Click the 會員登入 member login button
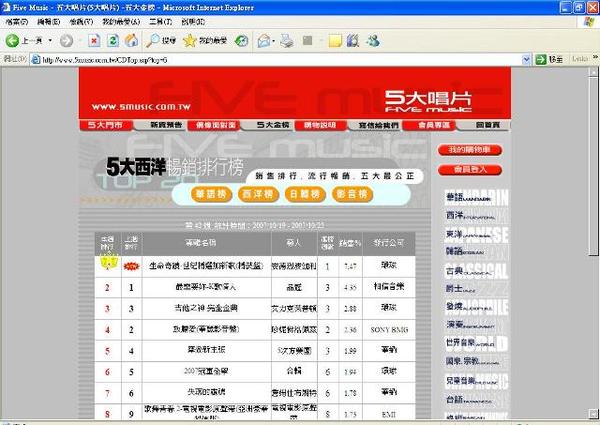 470,169
